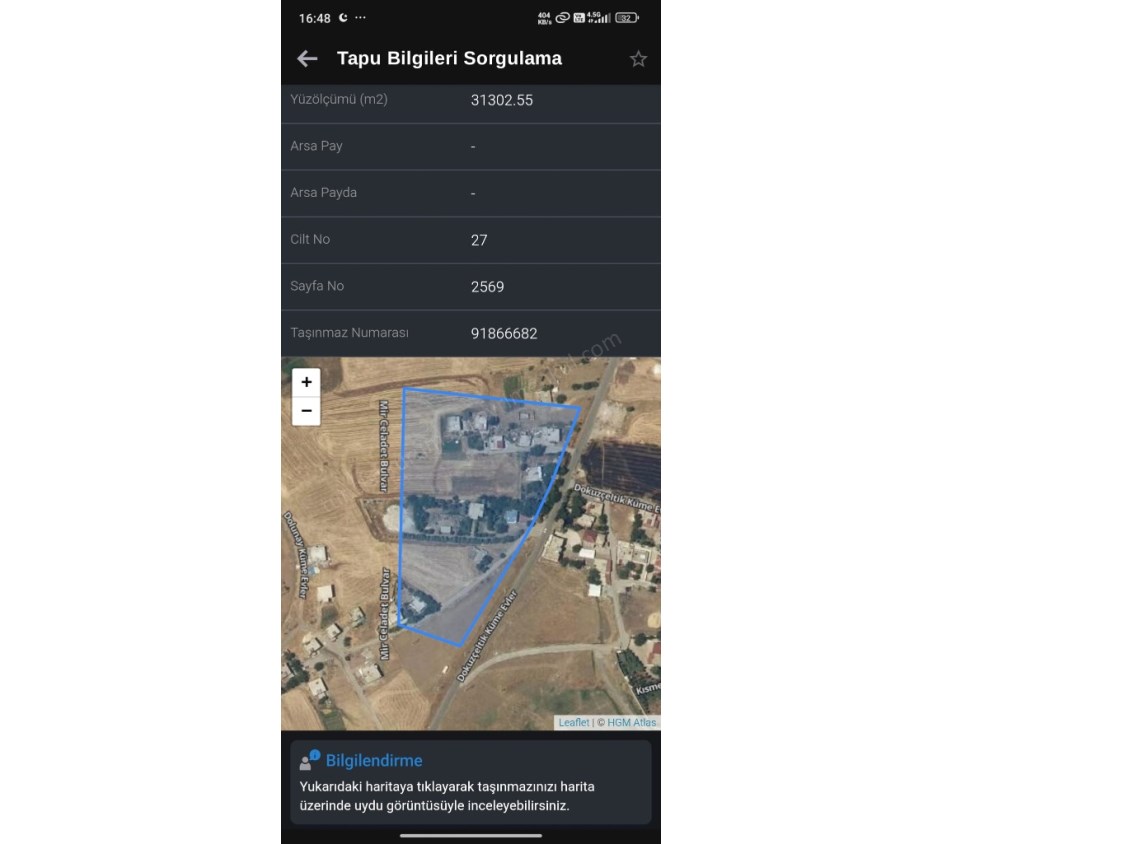Tap the Bilgilendirme heading

[374, 761]
